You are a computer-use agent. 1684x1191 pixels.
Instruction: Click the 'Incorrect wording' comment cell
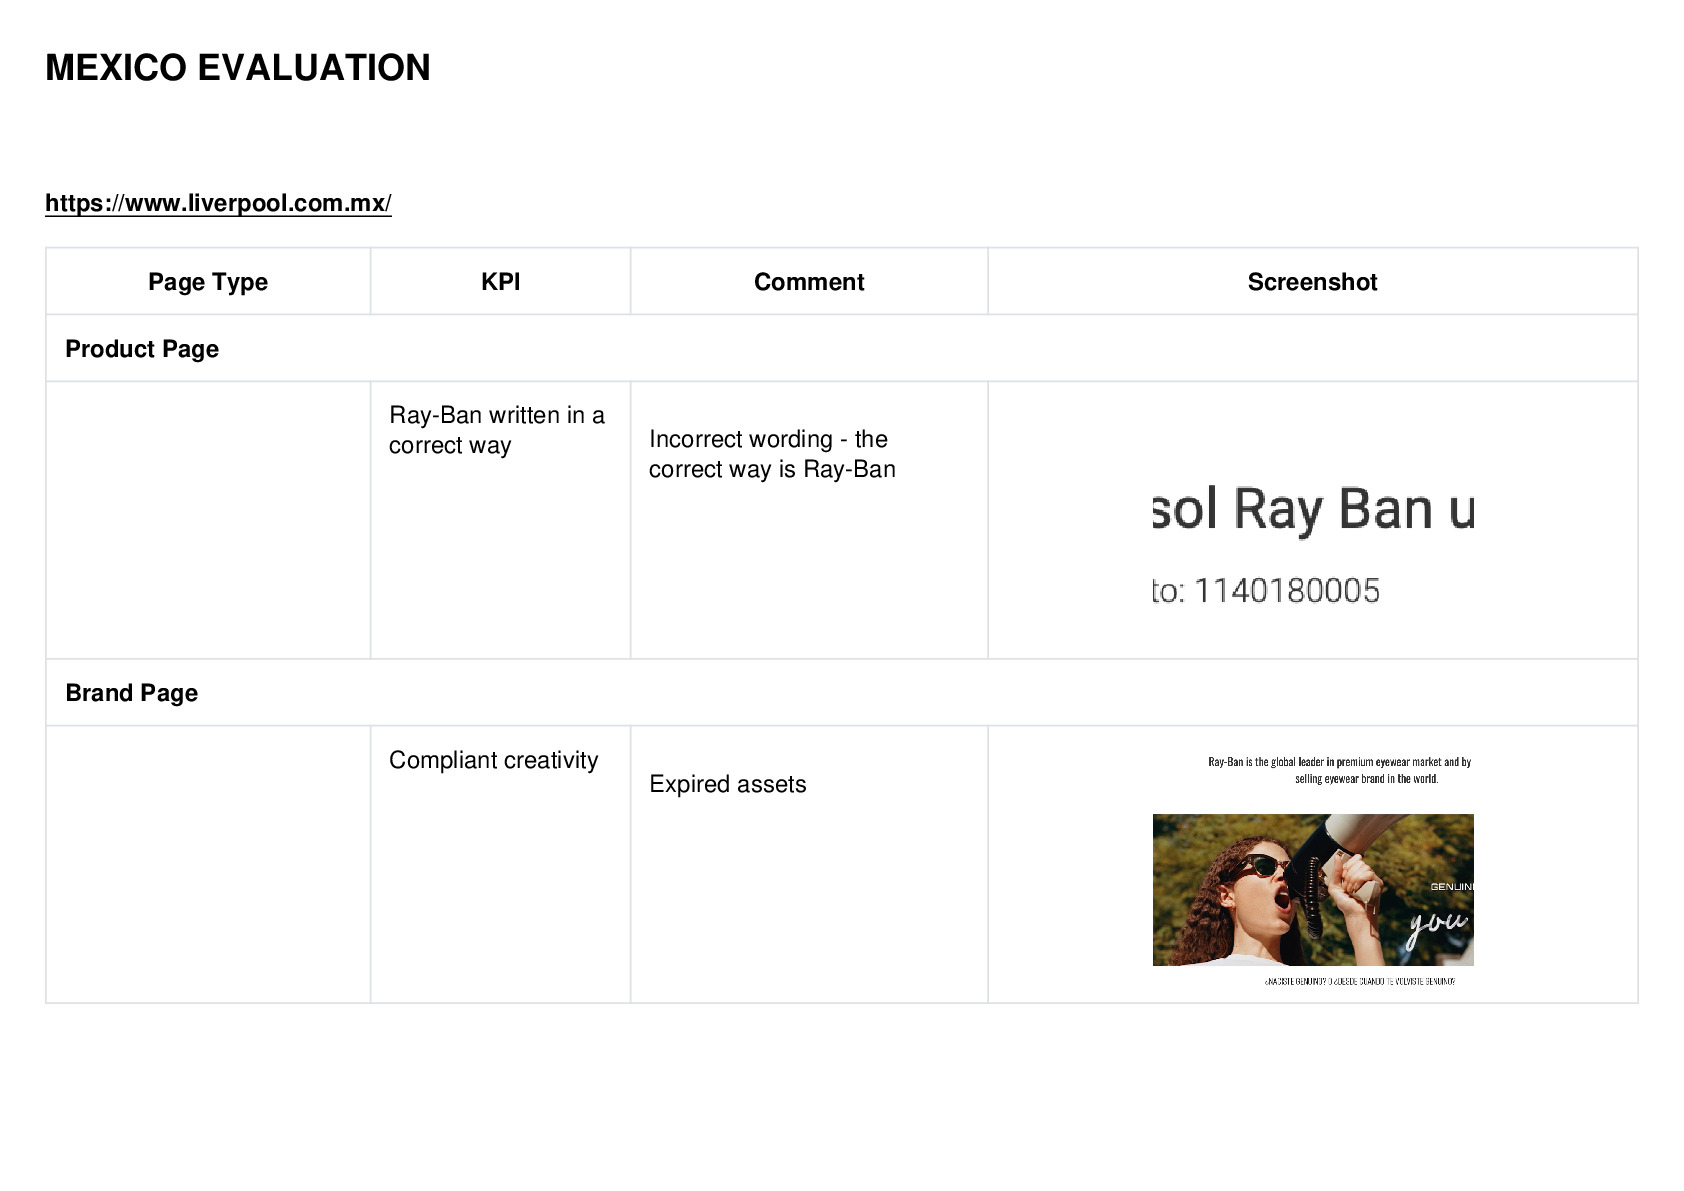[x=809, y=520]
